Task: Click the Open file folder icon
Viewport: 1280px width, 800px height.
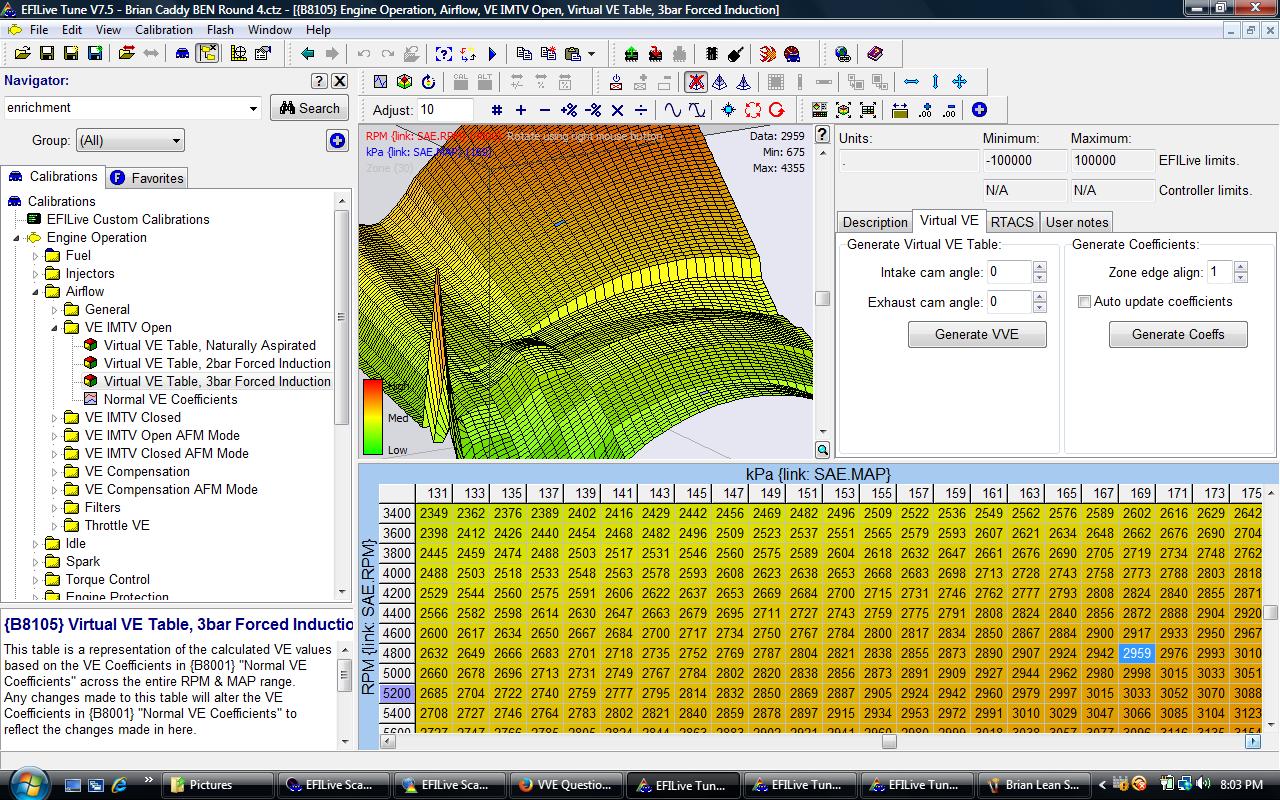Action: (22, 54)
